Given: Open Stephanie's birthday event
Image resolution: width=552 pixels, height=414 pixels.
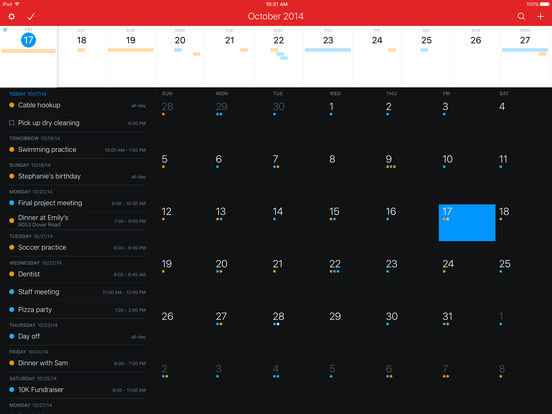Looking at the screenshot, I should (x=77, y=176).
